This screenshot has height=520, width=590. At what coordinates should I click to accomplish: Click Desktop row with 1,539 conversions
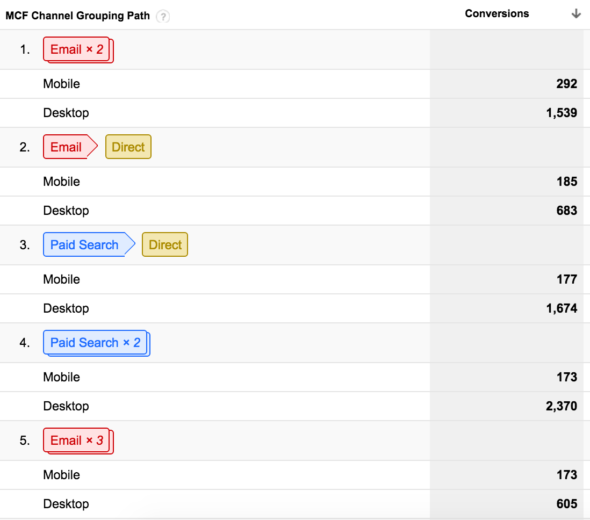pos(295,113)
